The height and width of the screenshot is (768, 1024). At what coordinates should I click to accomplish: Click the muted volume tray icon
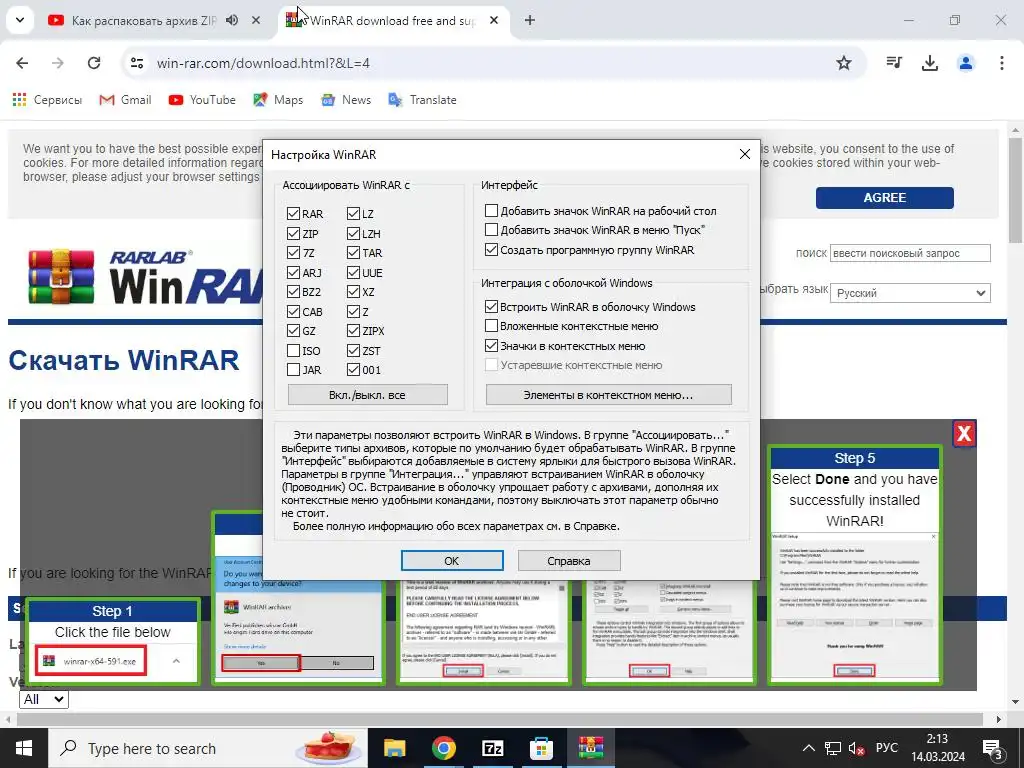tap(856, 748)
